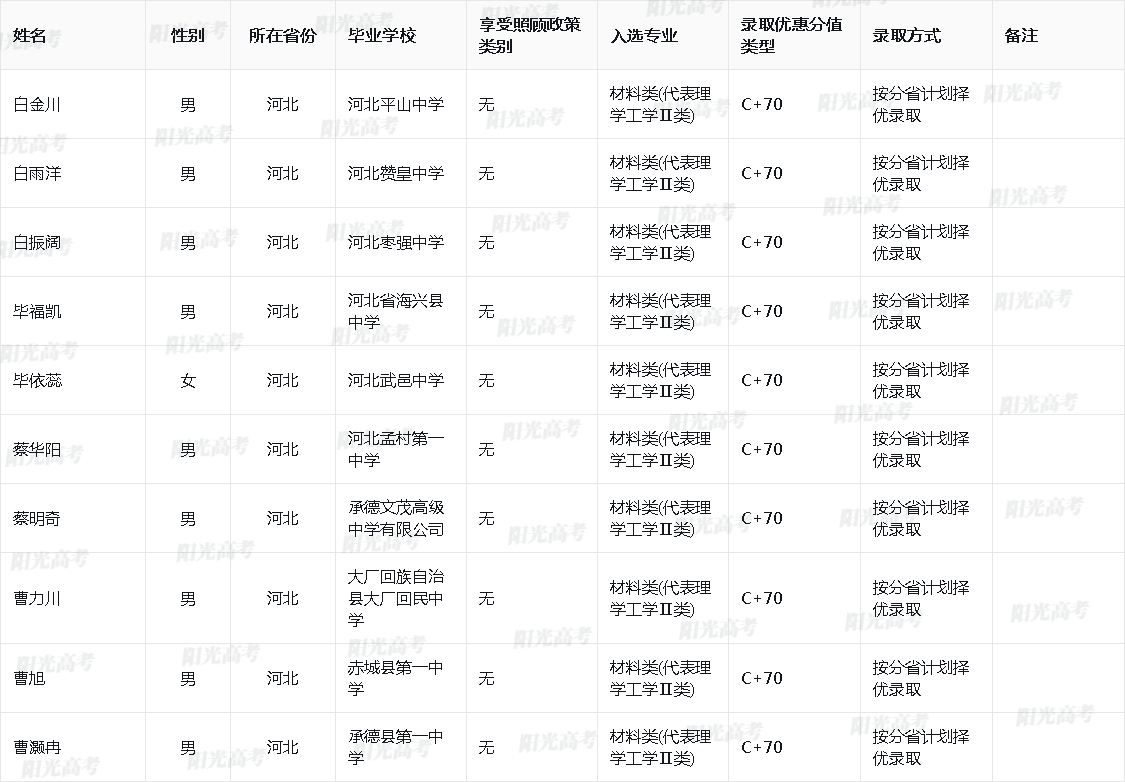Click the province 河北 in 白雨洋's row
This screenshot has height=782, width=1125.
pyautogui.click(x=283, y=174)
